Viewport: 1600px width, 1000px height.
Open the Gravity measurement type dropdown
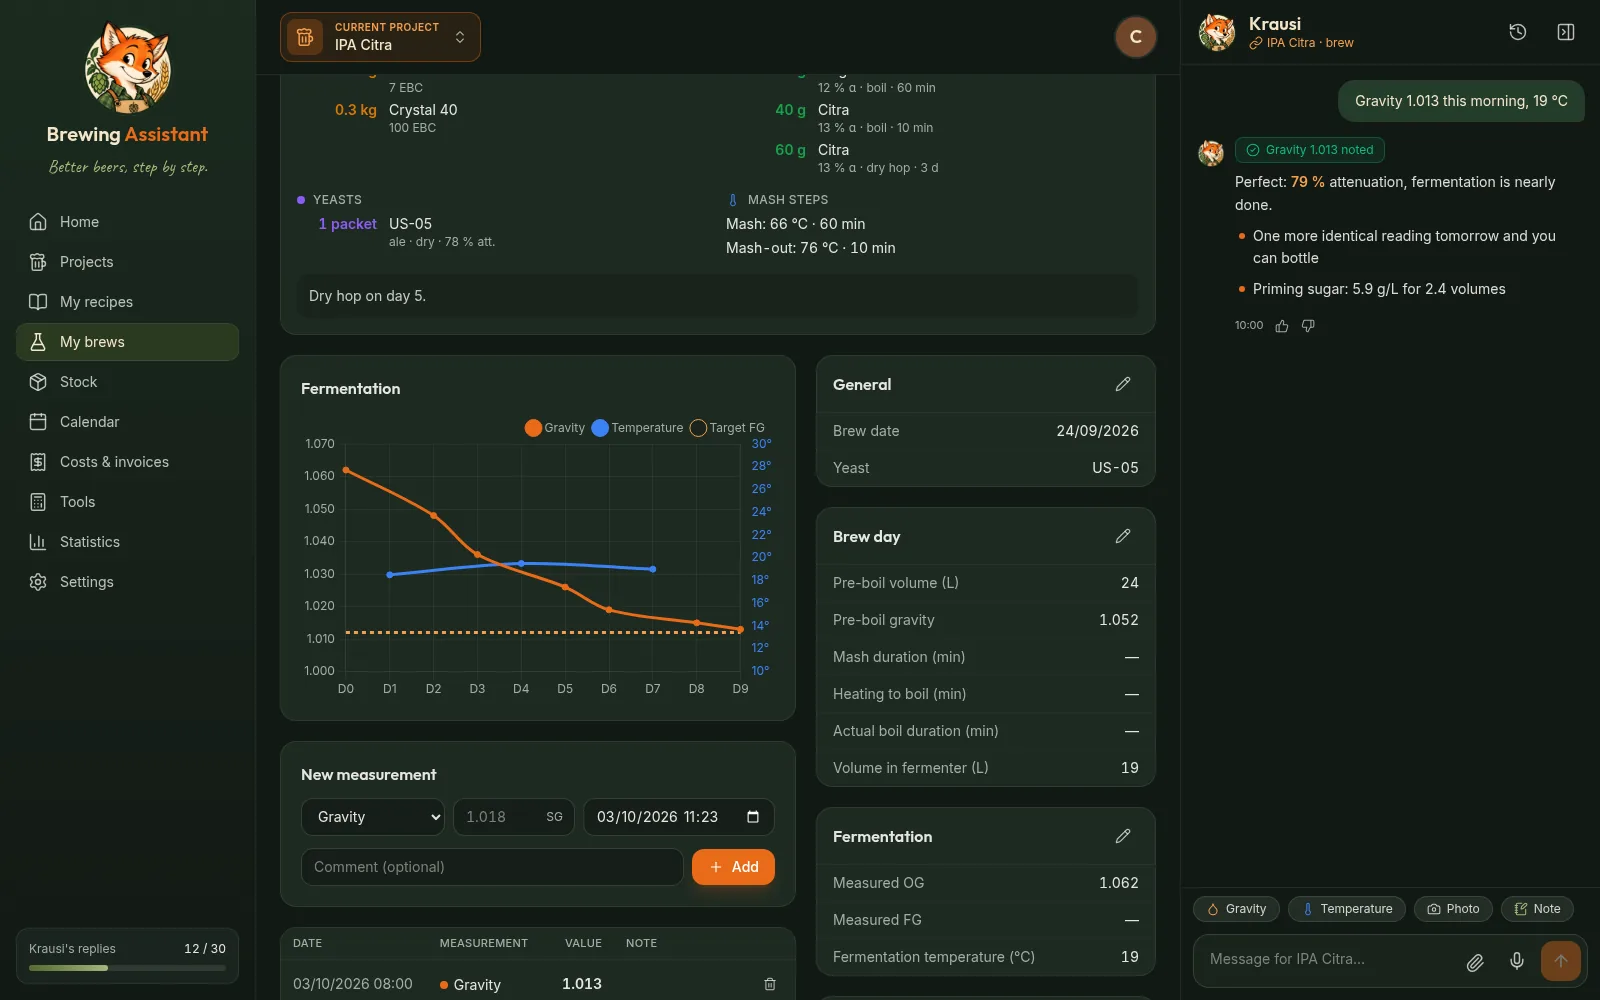pos(373,817)
